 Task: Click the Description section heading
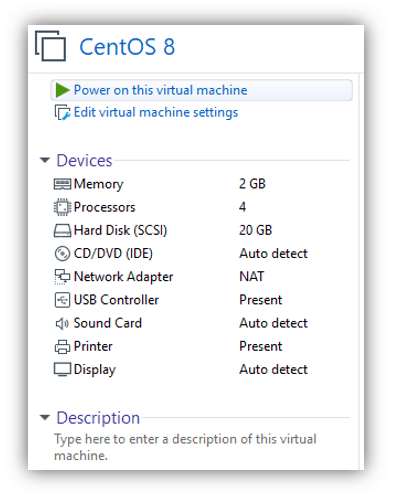coord(98,418)
